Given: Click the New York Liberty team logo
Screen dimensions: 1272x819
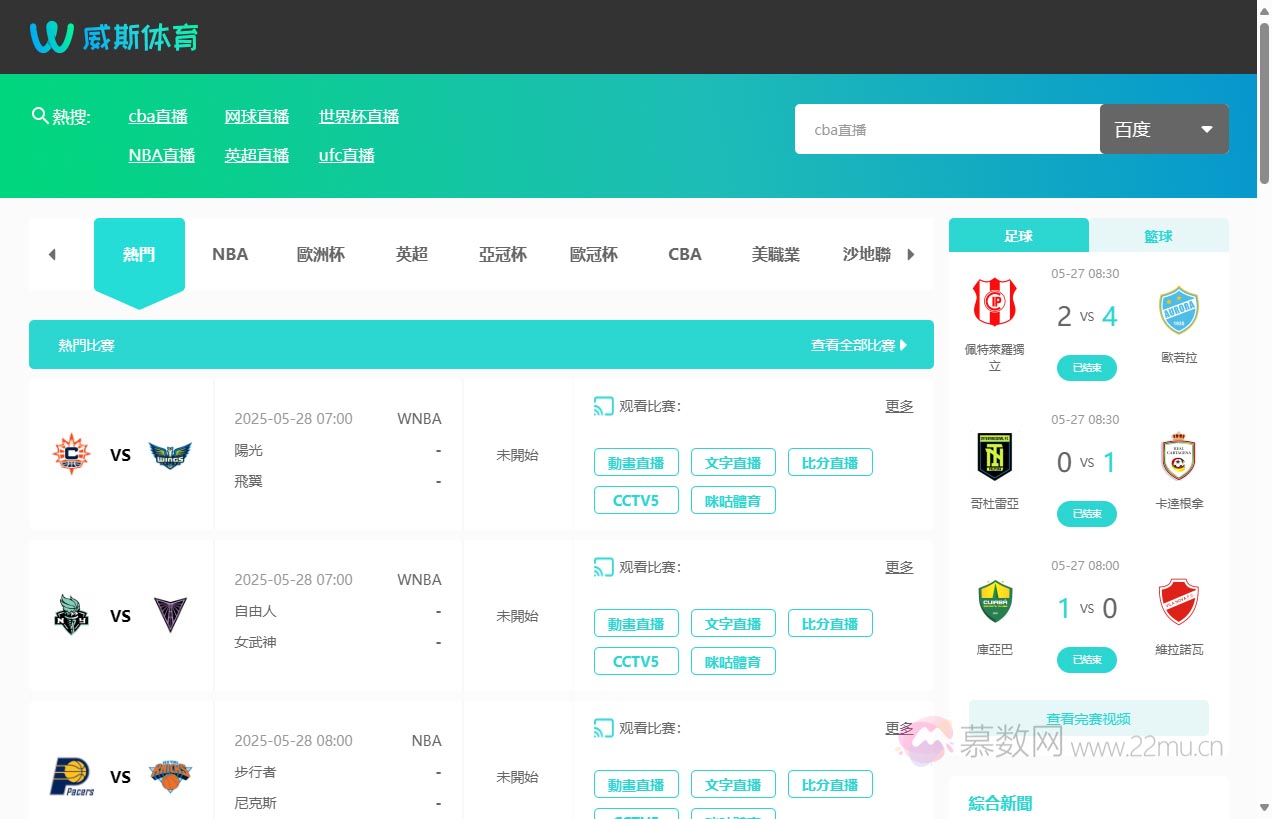Looking at the screenshot, I should point(71,616).
